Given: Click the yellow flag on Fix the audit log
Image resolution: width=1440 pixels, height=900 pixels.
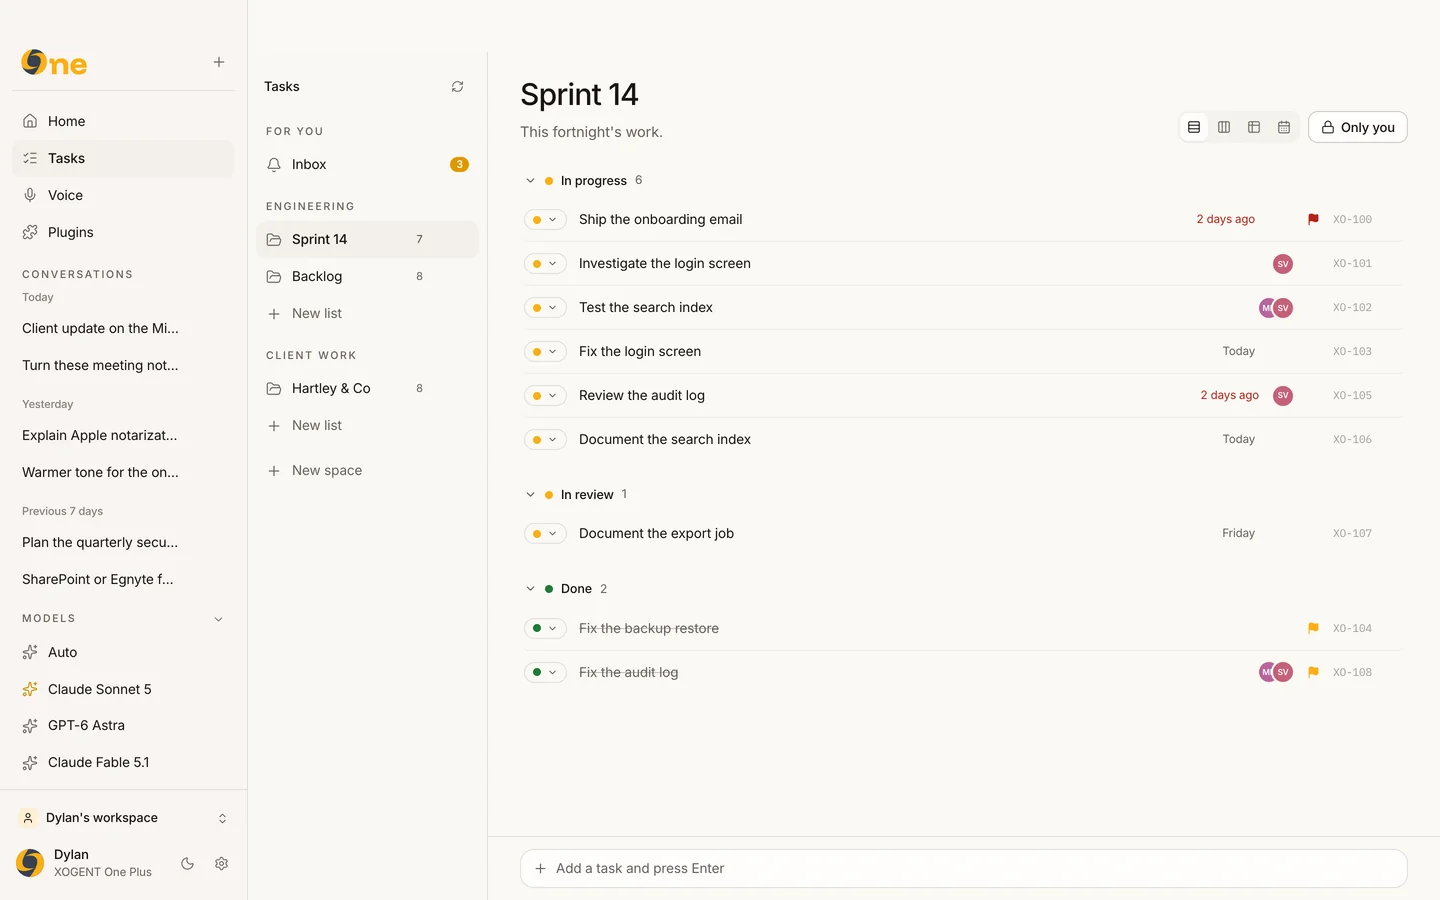Looking at the screenshot, I should pyautogui.click(x=1313, y=672).
